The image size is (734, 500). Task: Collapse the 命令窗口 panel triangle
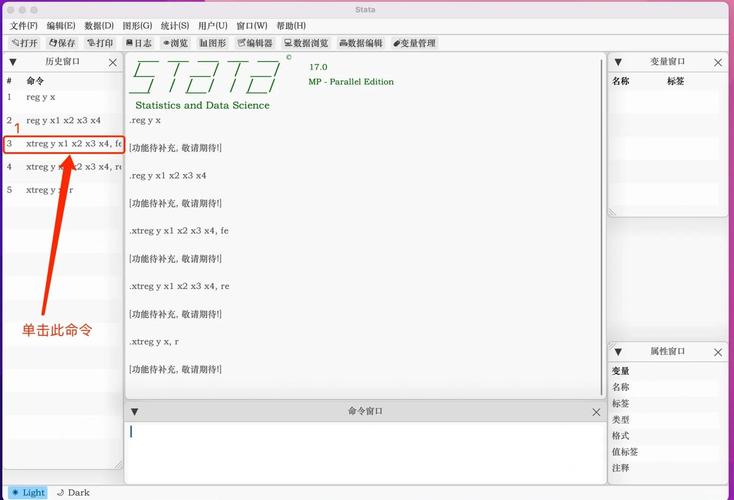click(134, 412)
